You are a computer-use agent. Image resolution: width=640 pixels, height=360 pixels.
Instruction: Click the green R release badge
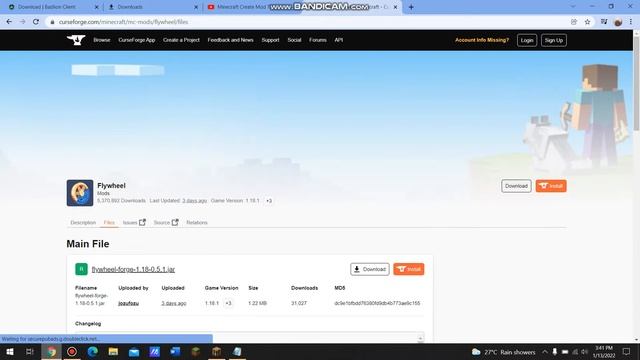click(x=81, y=269)
